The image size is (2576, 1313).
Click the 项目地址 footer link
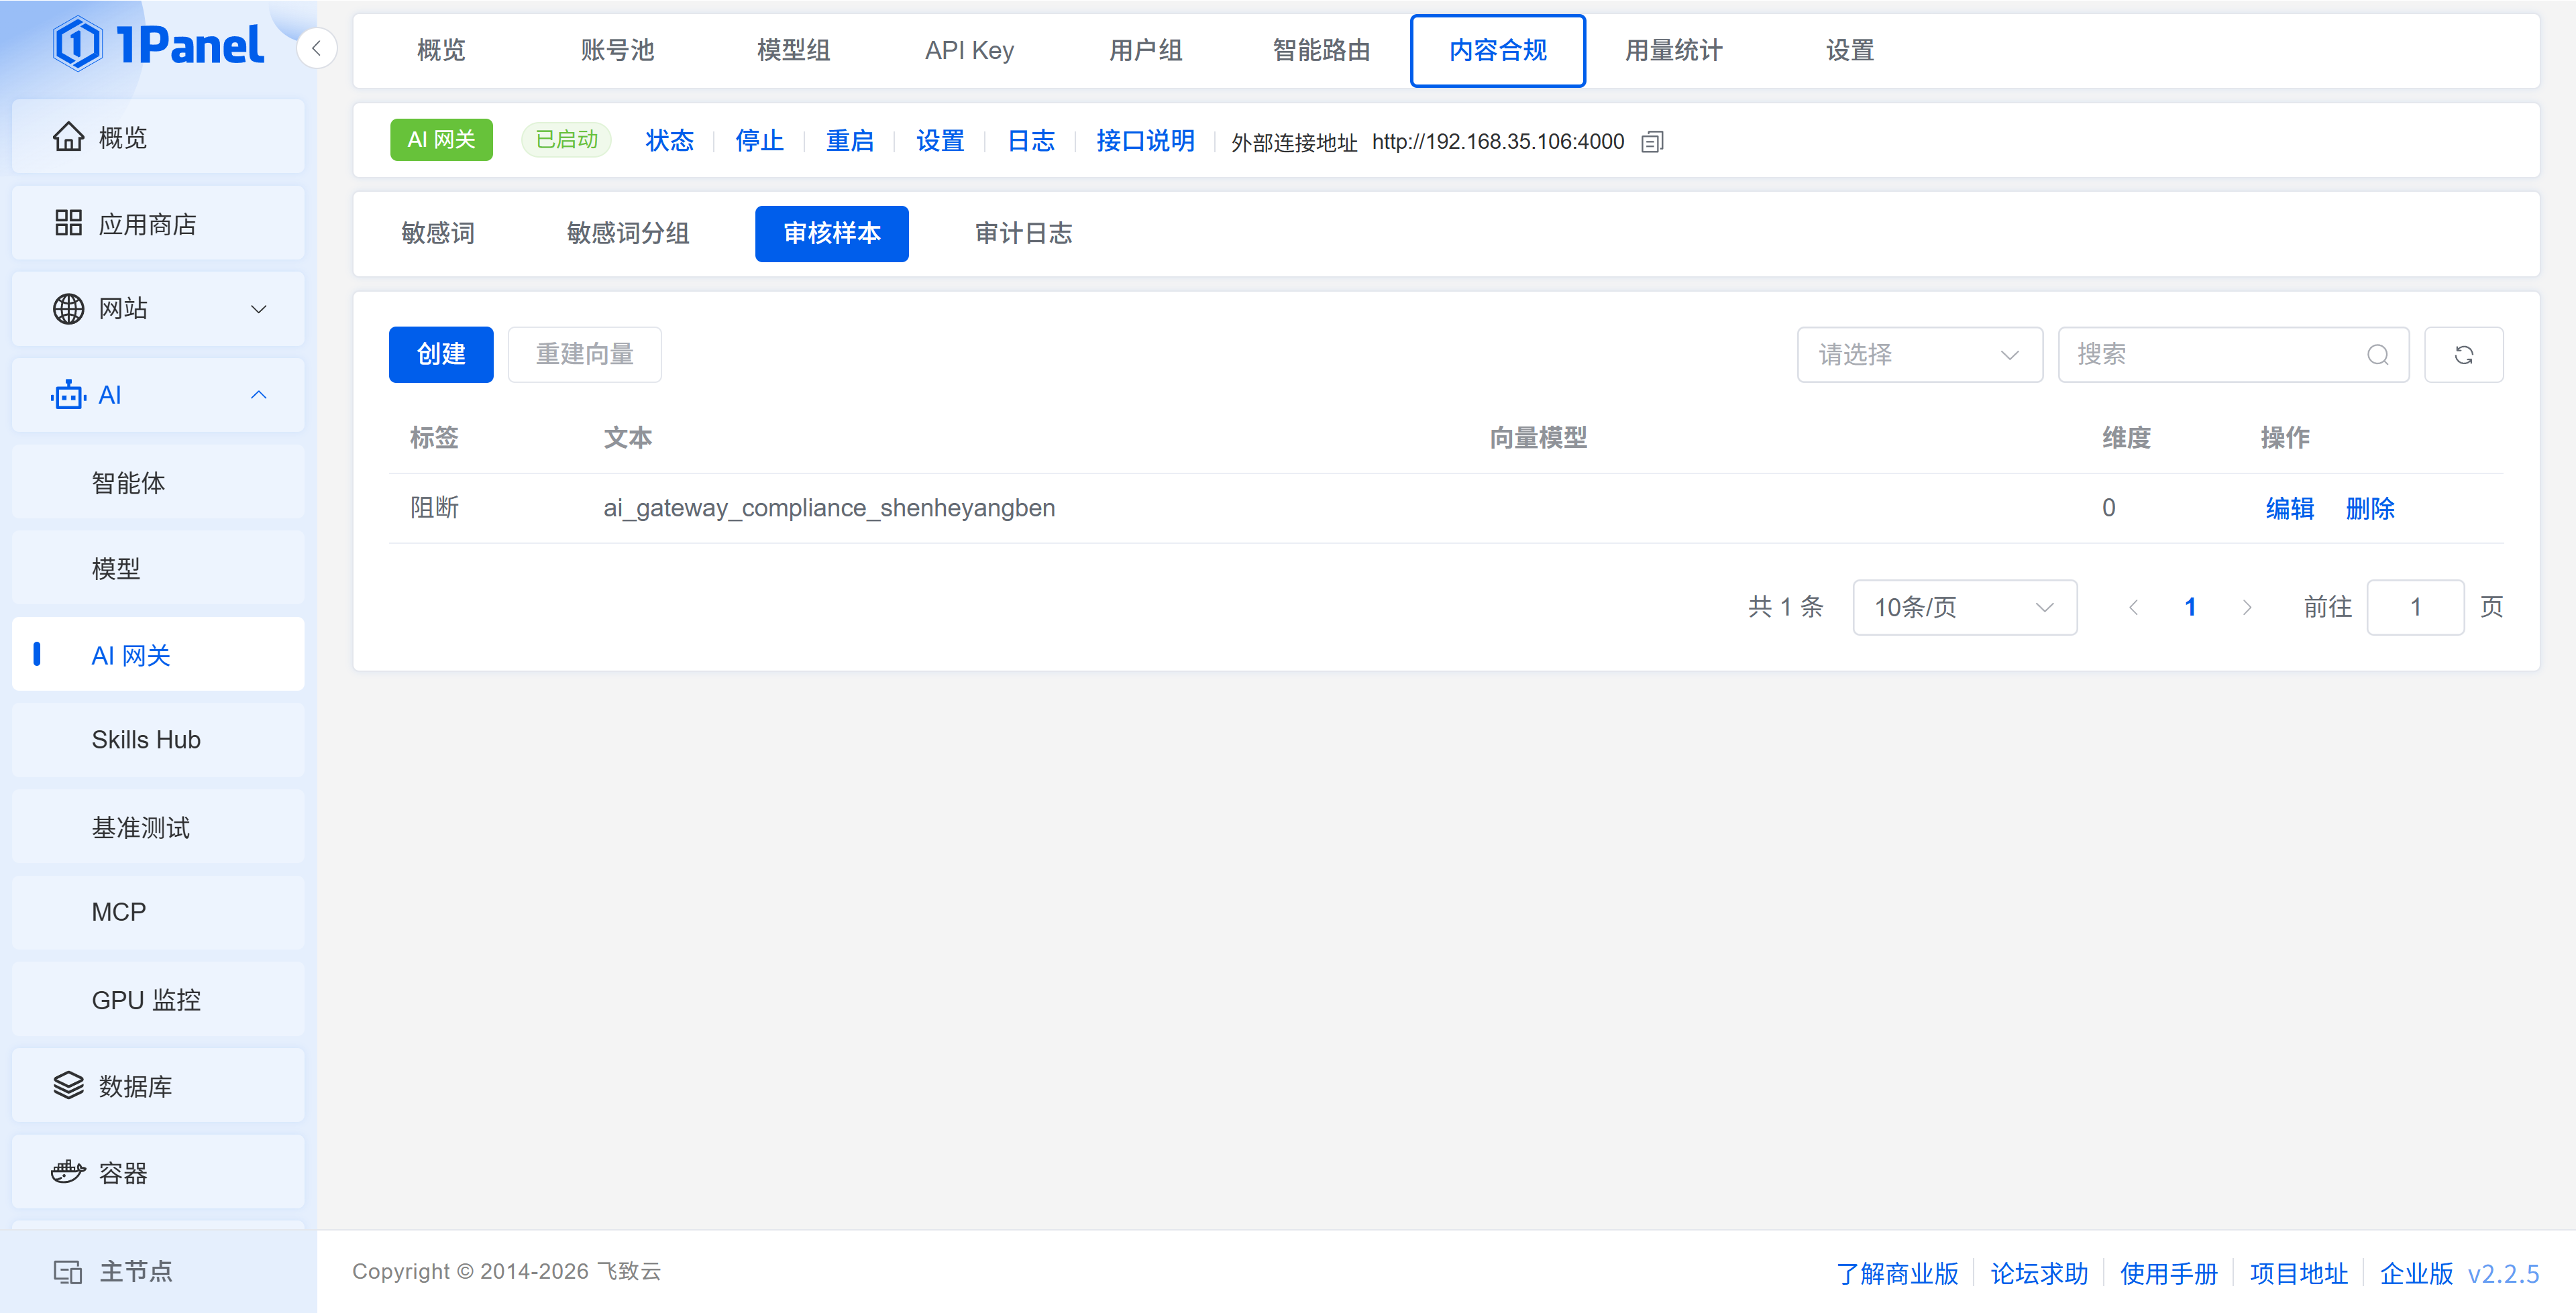(x=2298, y=1273)
